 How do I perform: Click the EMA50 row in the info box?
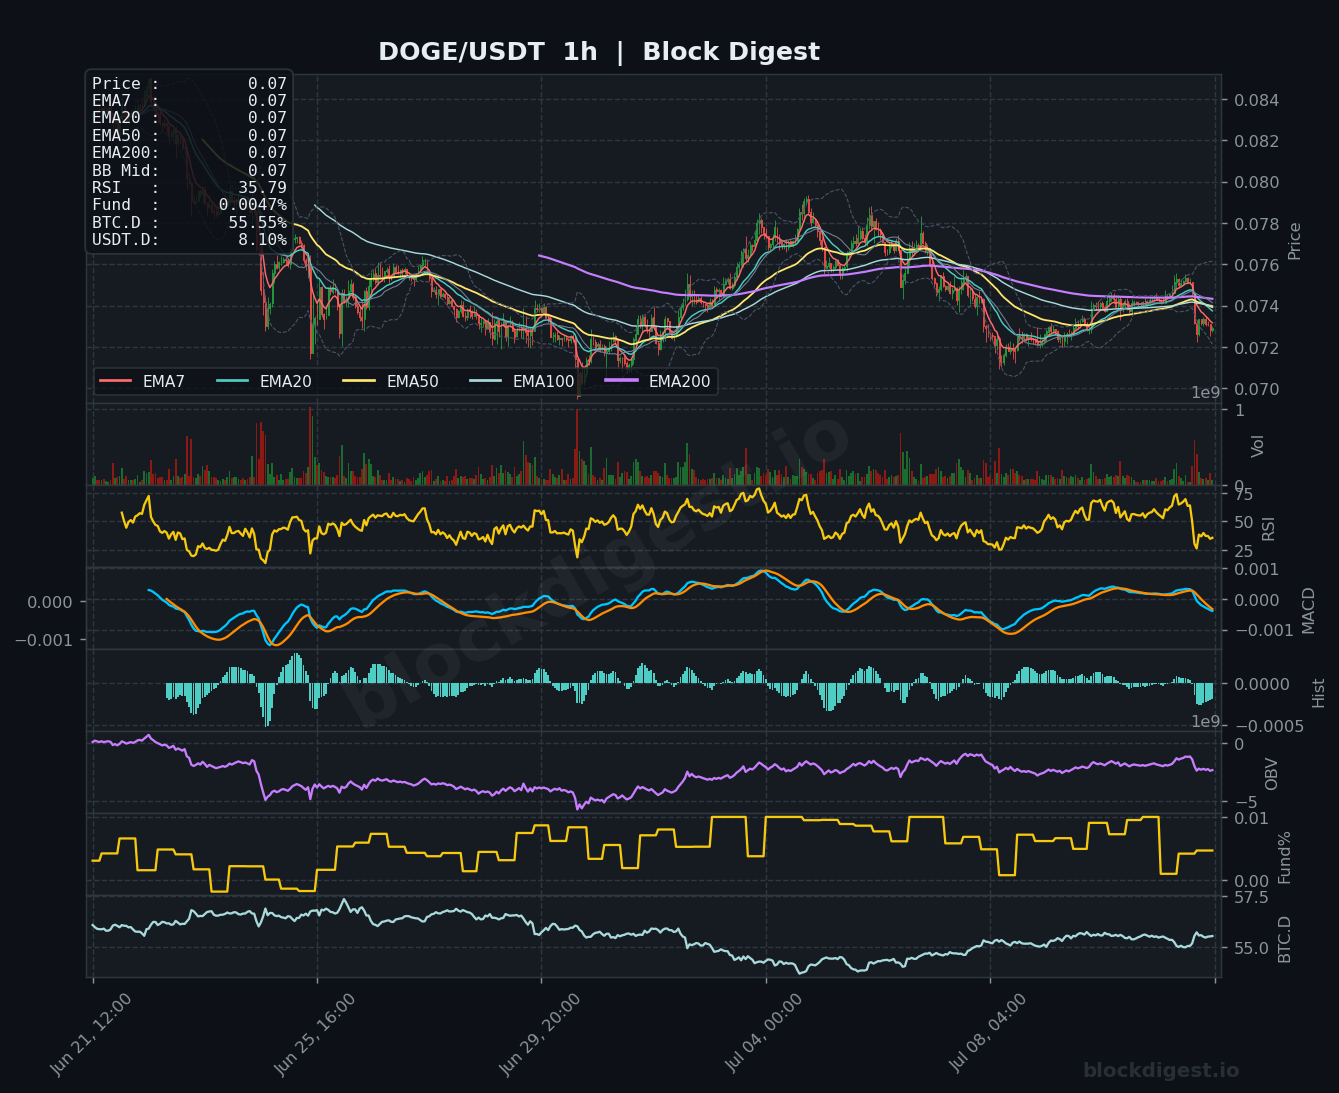[x=189, y=136]
